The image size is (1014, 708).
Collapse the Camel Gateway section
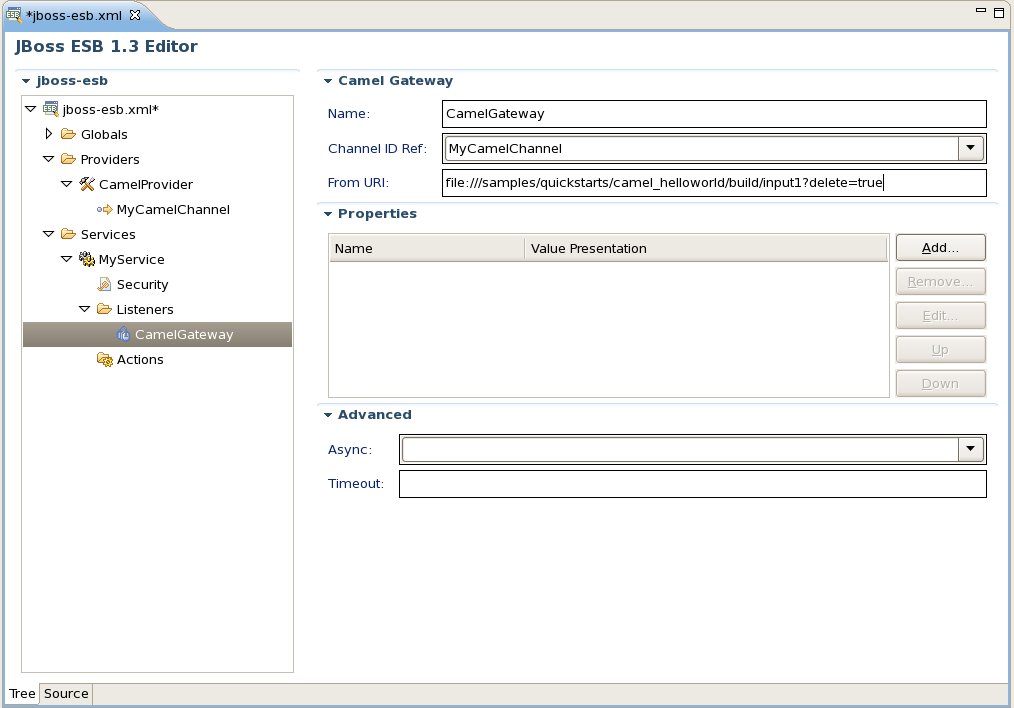tap(328, 81)
